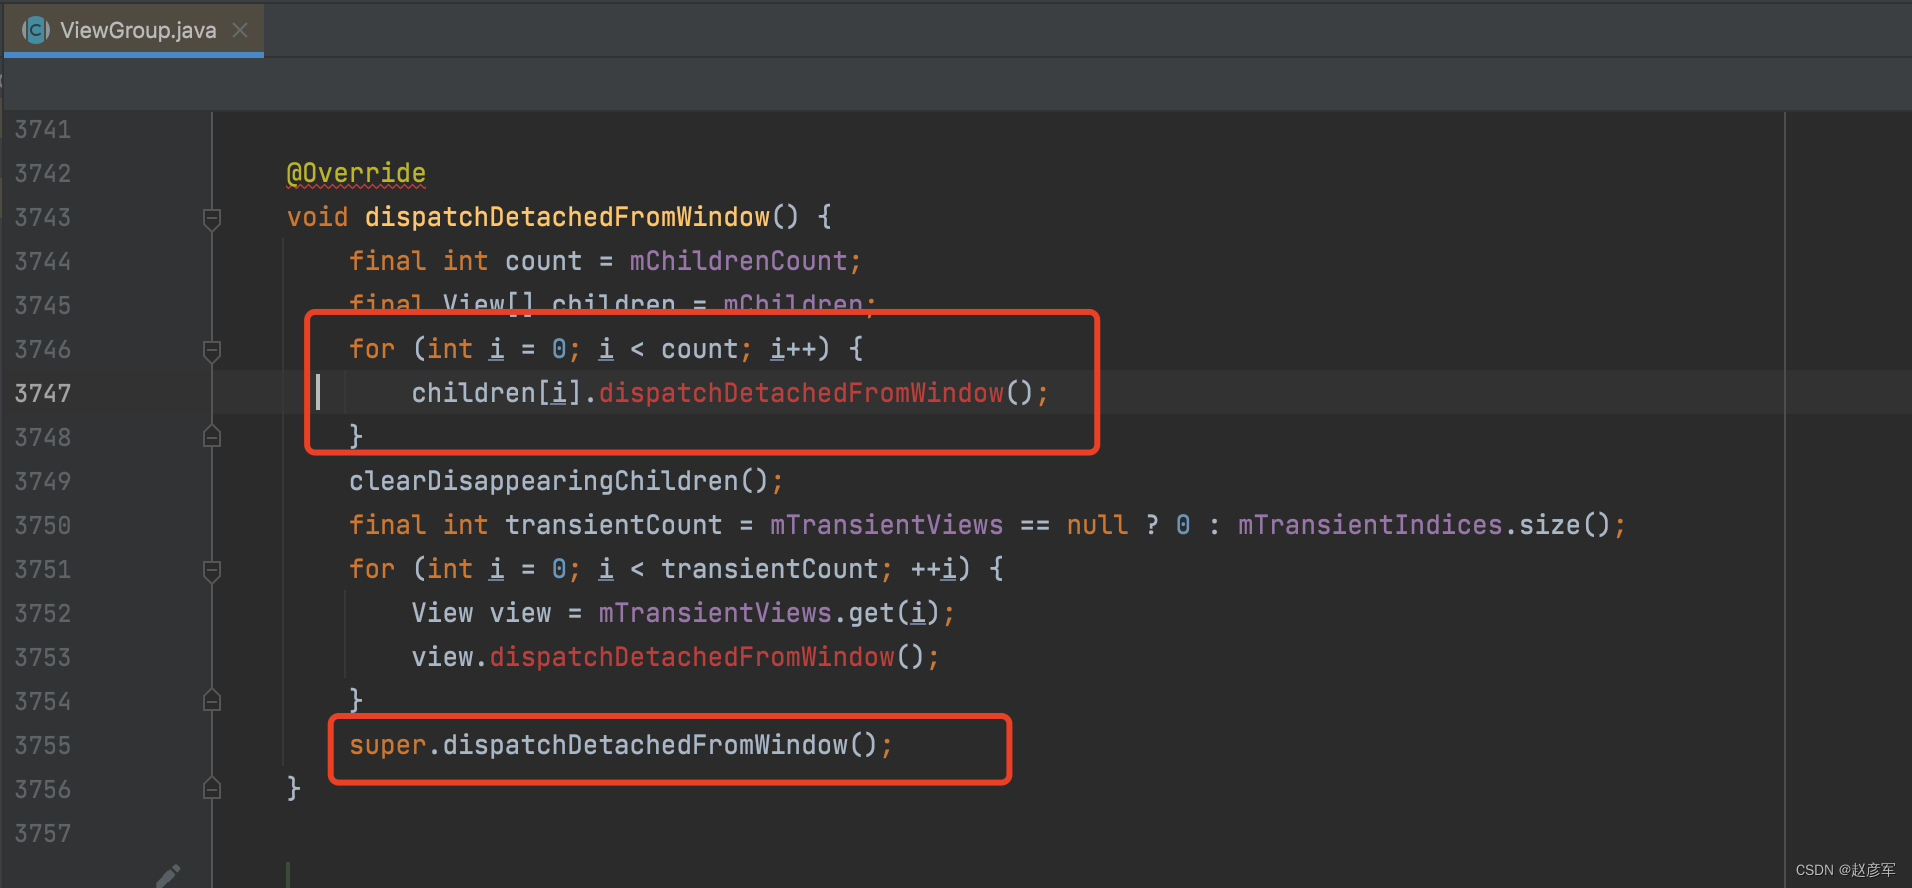Screen dimensions: 1912x888
Task: Click line number 3747
Action: pos(43,394)
